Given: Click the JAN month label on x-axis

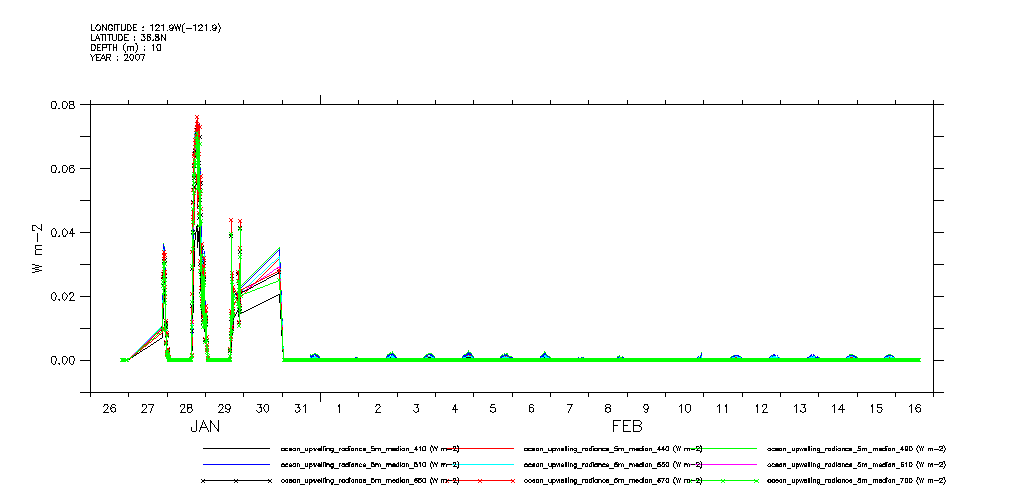Looking at the screenshot, I should point(205,427).
